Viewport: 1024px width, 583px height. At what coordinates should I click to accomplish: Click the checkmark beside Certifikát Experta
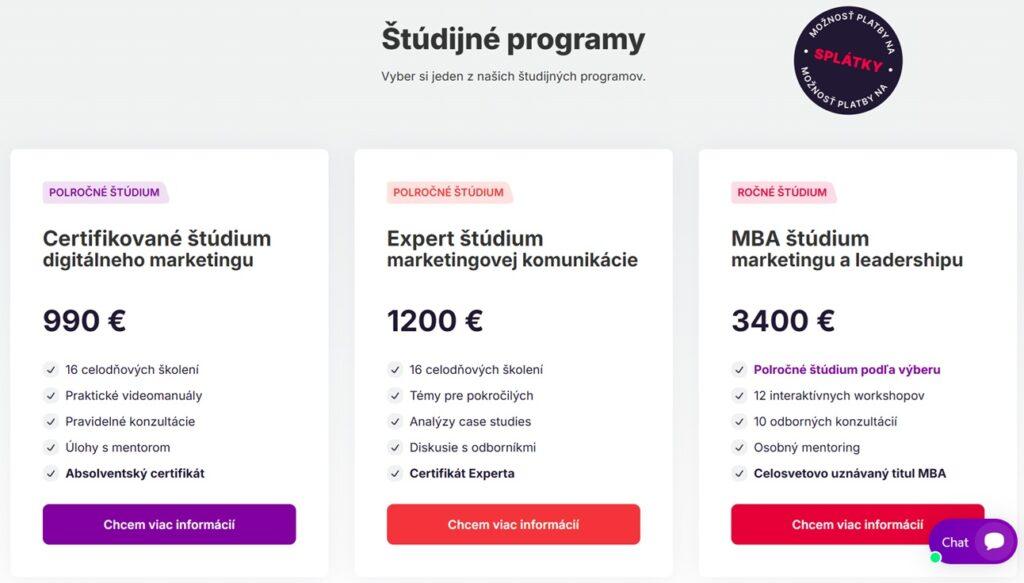394,473
